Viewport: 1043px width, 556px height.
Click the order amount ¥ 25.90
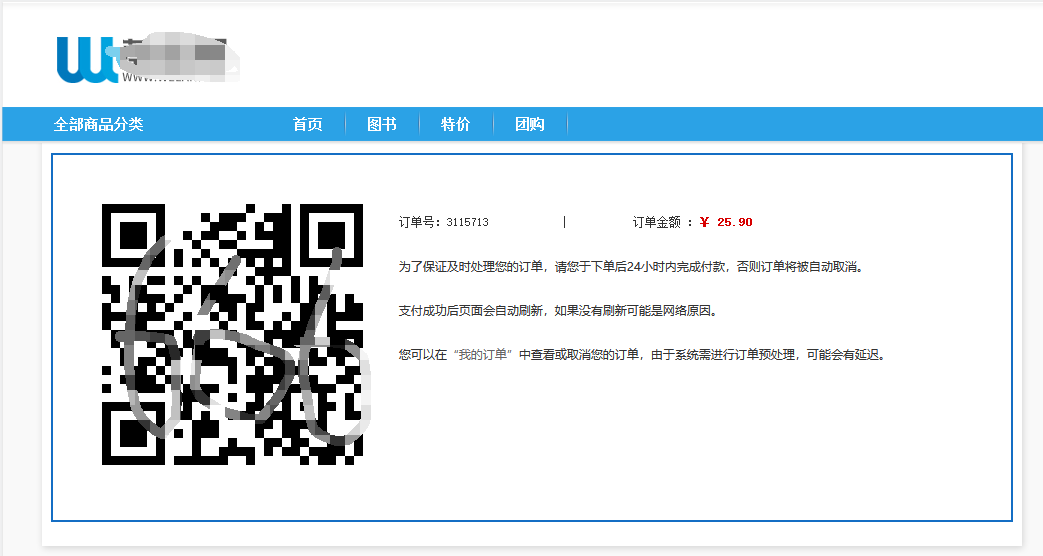726,222
